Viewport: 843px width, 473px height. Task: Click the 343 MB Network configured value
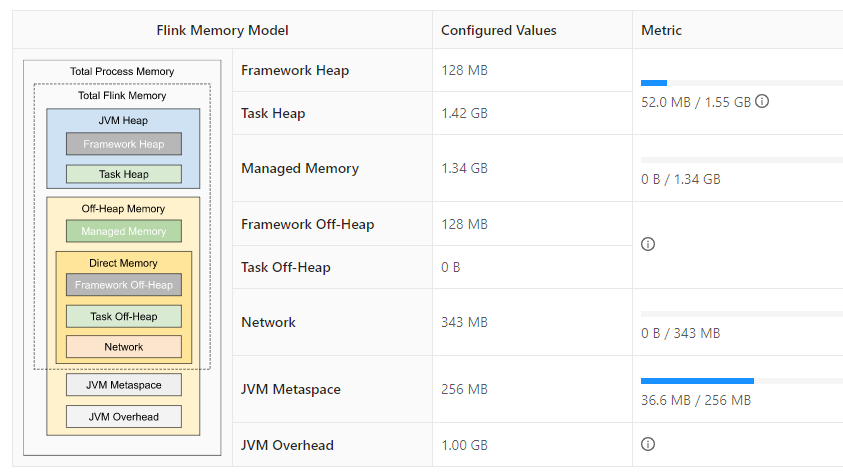point(464,323)
